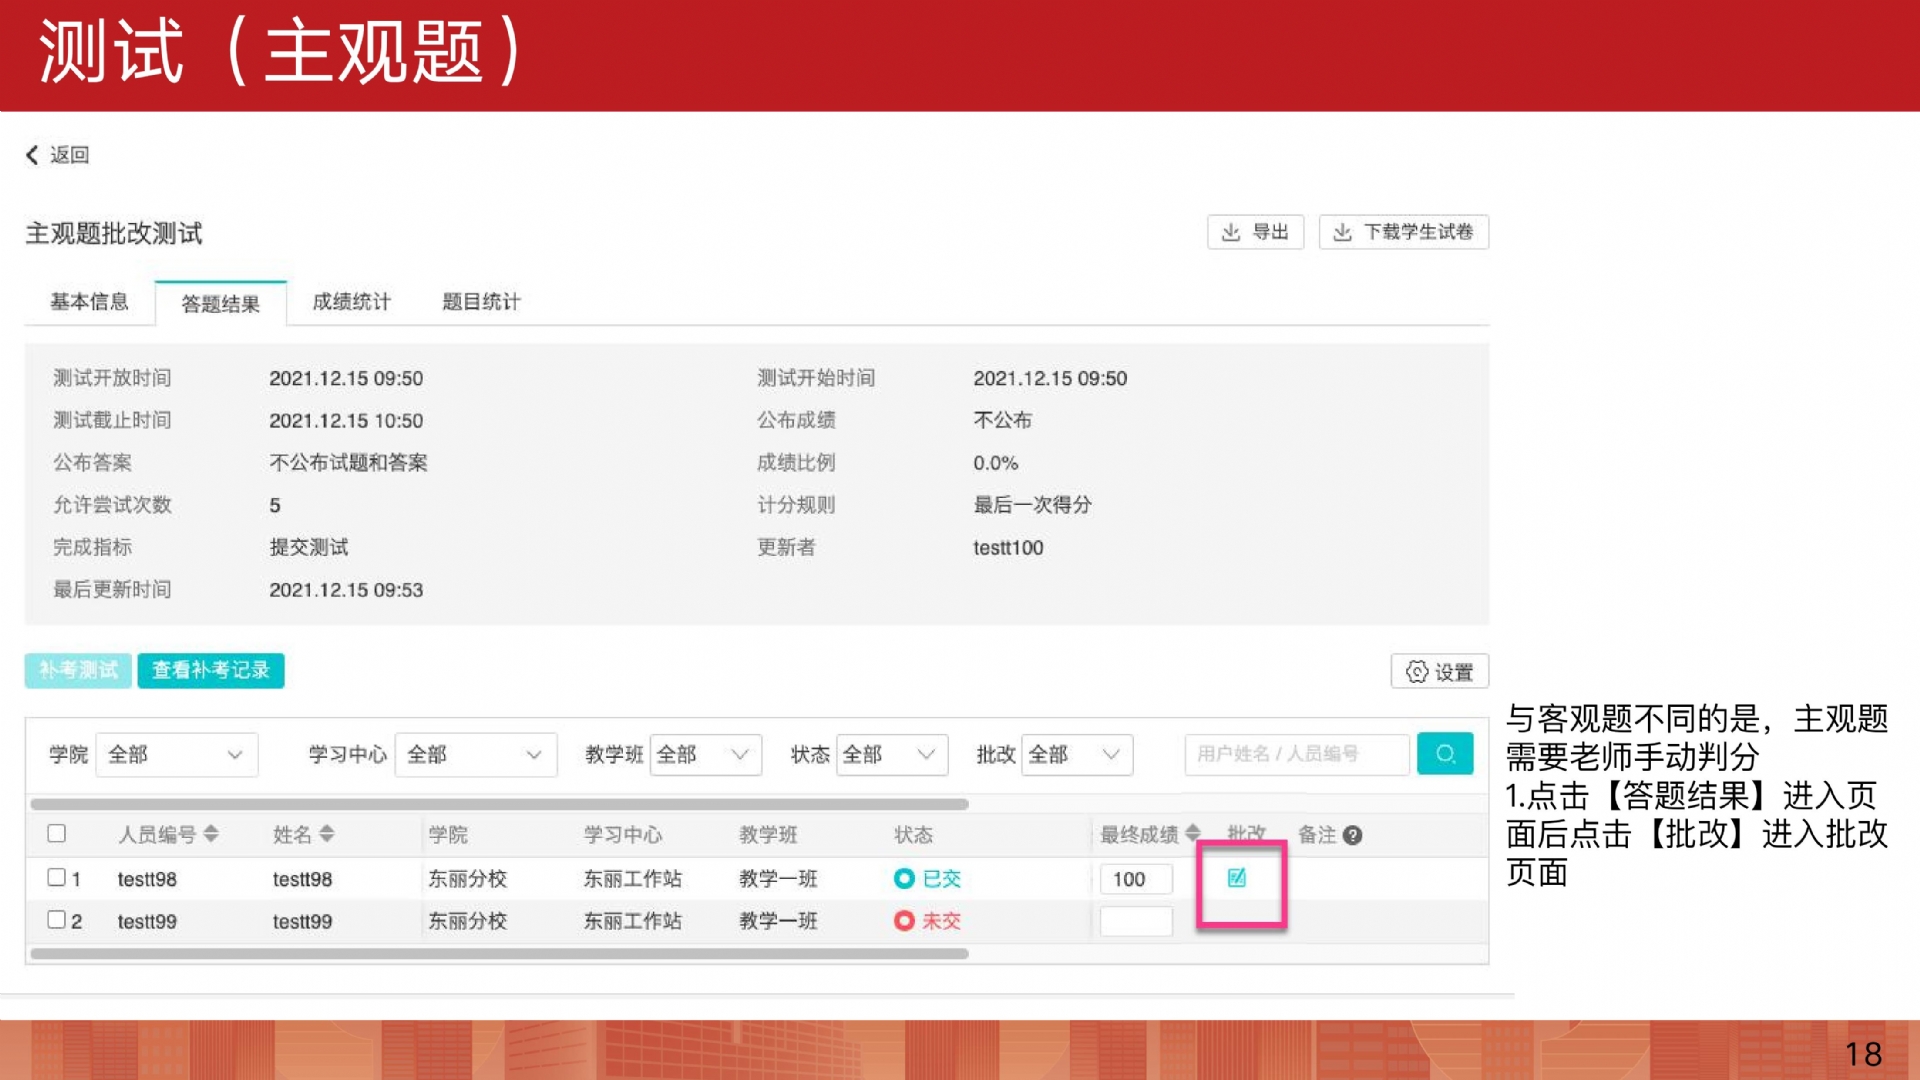Switch to the 成绩统计 tab
Screen dimensions: 1920x1080
[351, 302]
